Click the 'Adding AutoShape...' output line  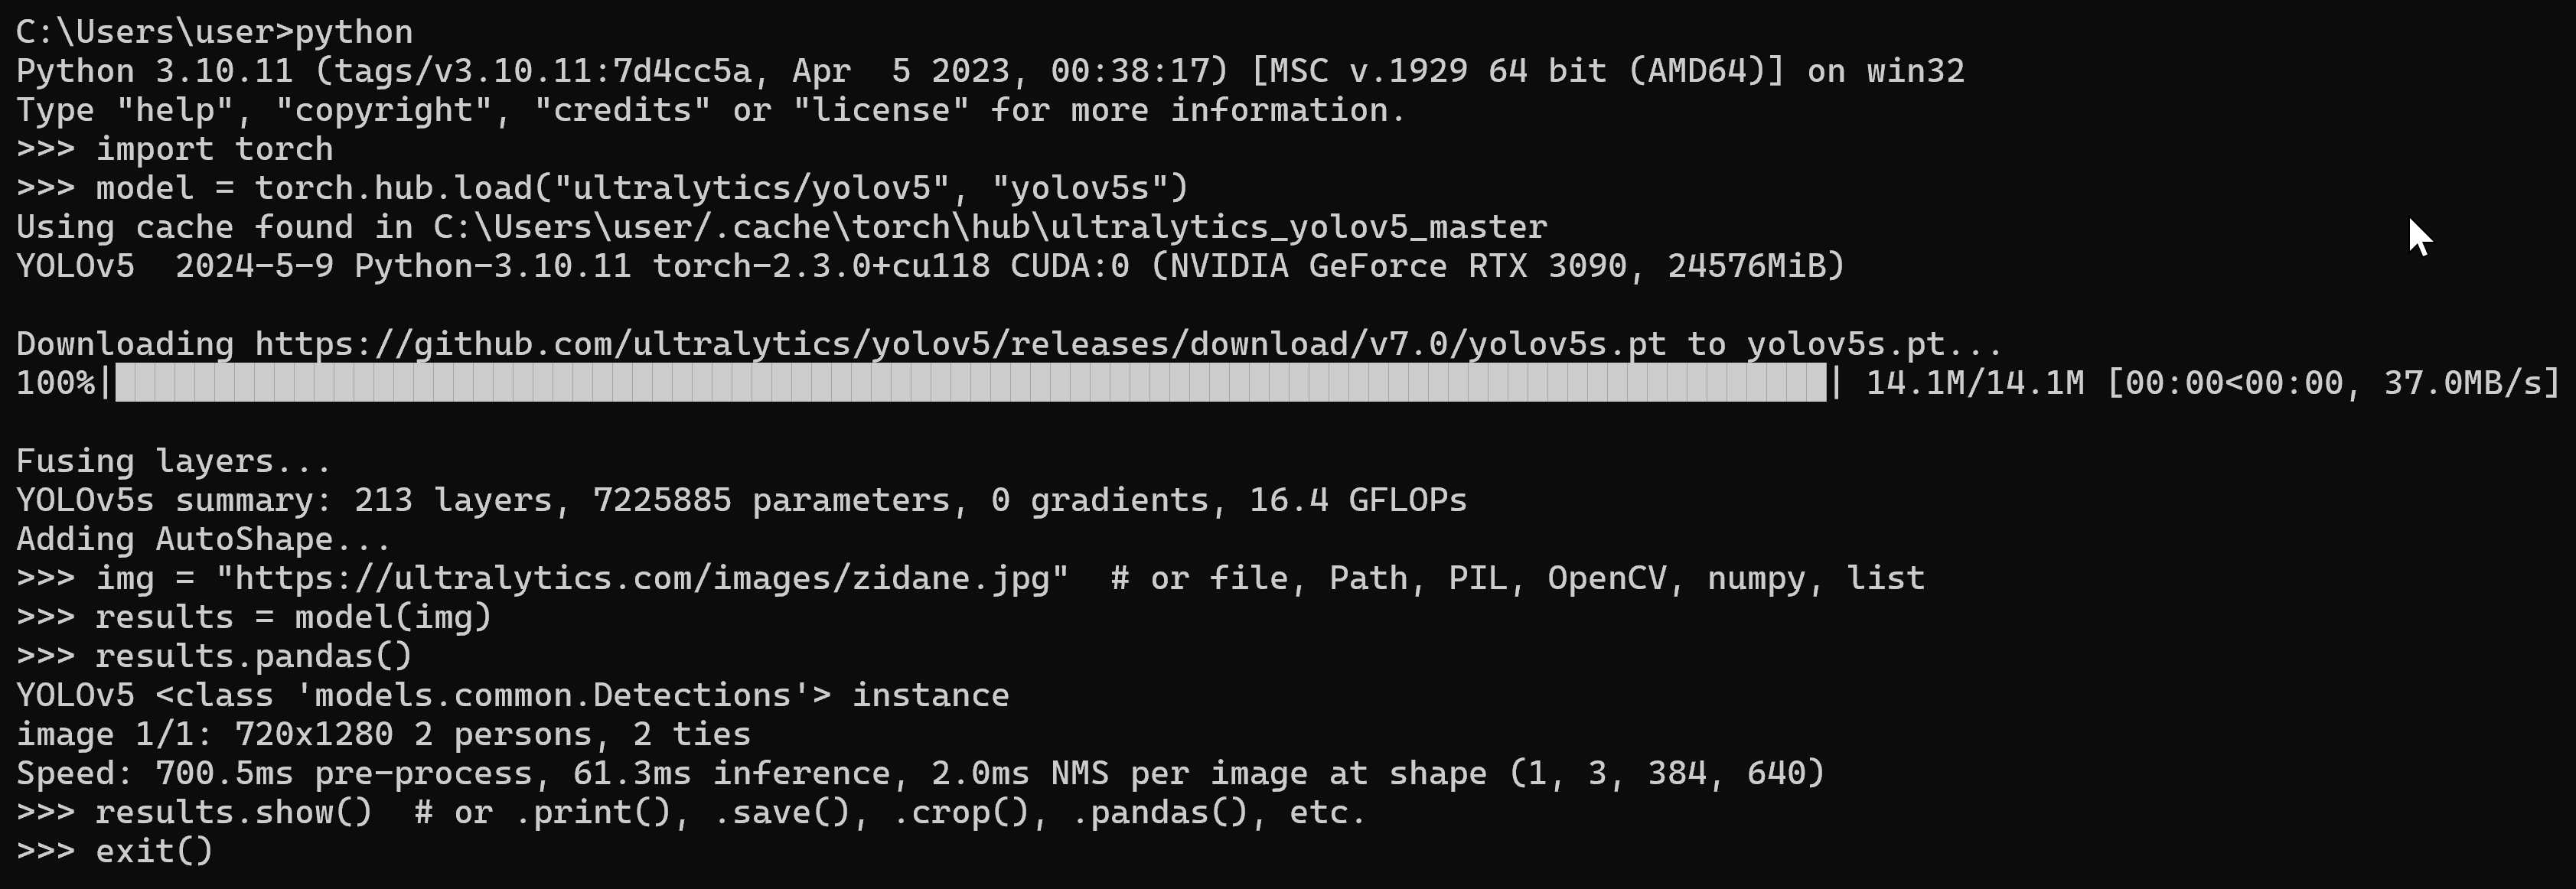[204, 539]
